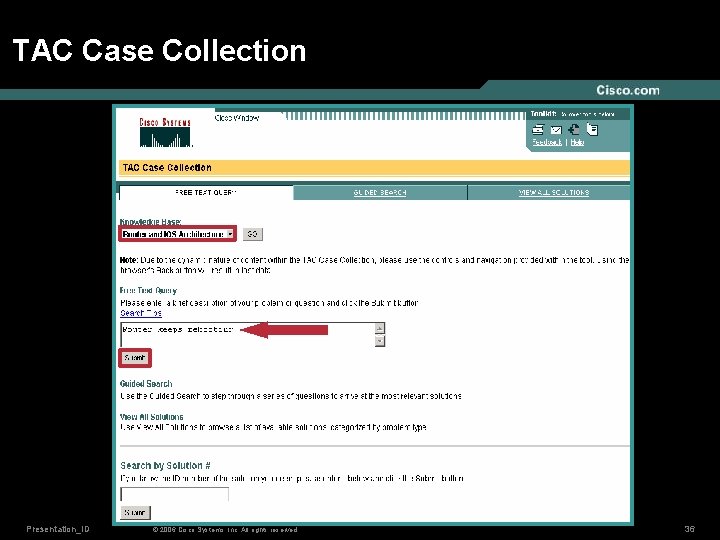Open the Help link in Toolkit
The width and height of the screenshot is (720, 540).
[577, 142]
